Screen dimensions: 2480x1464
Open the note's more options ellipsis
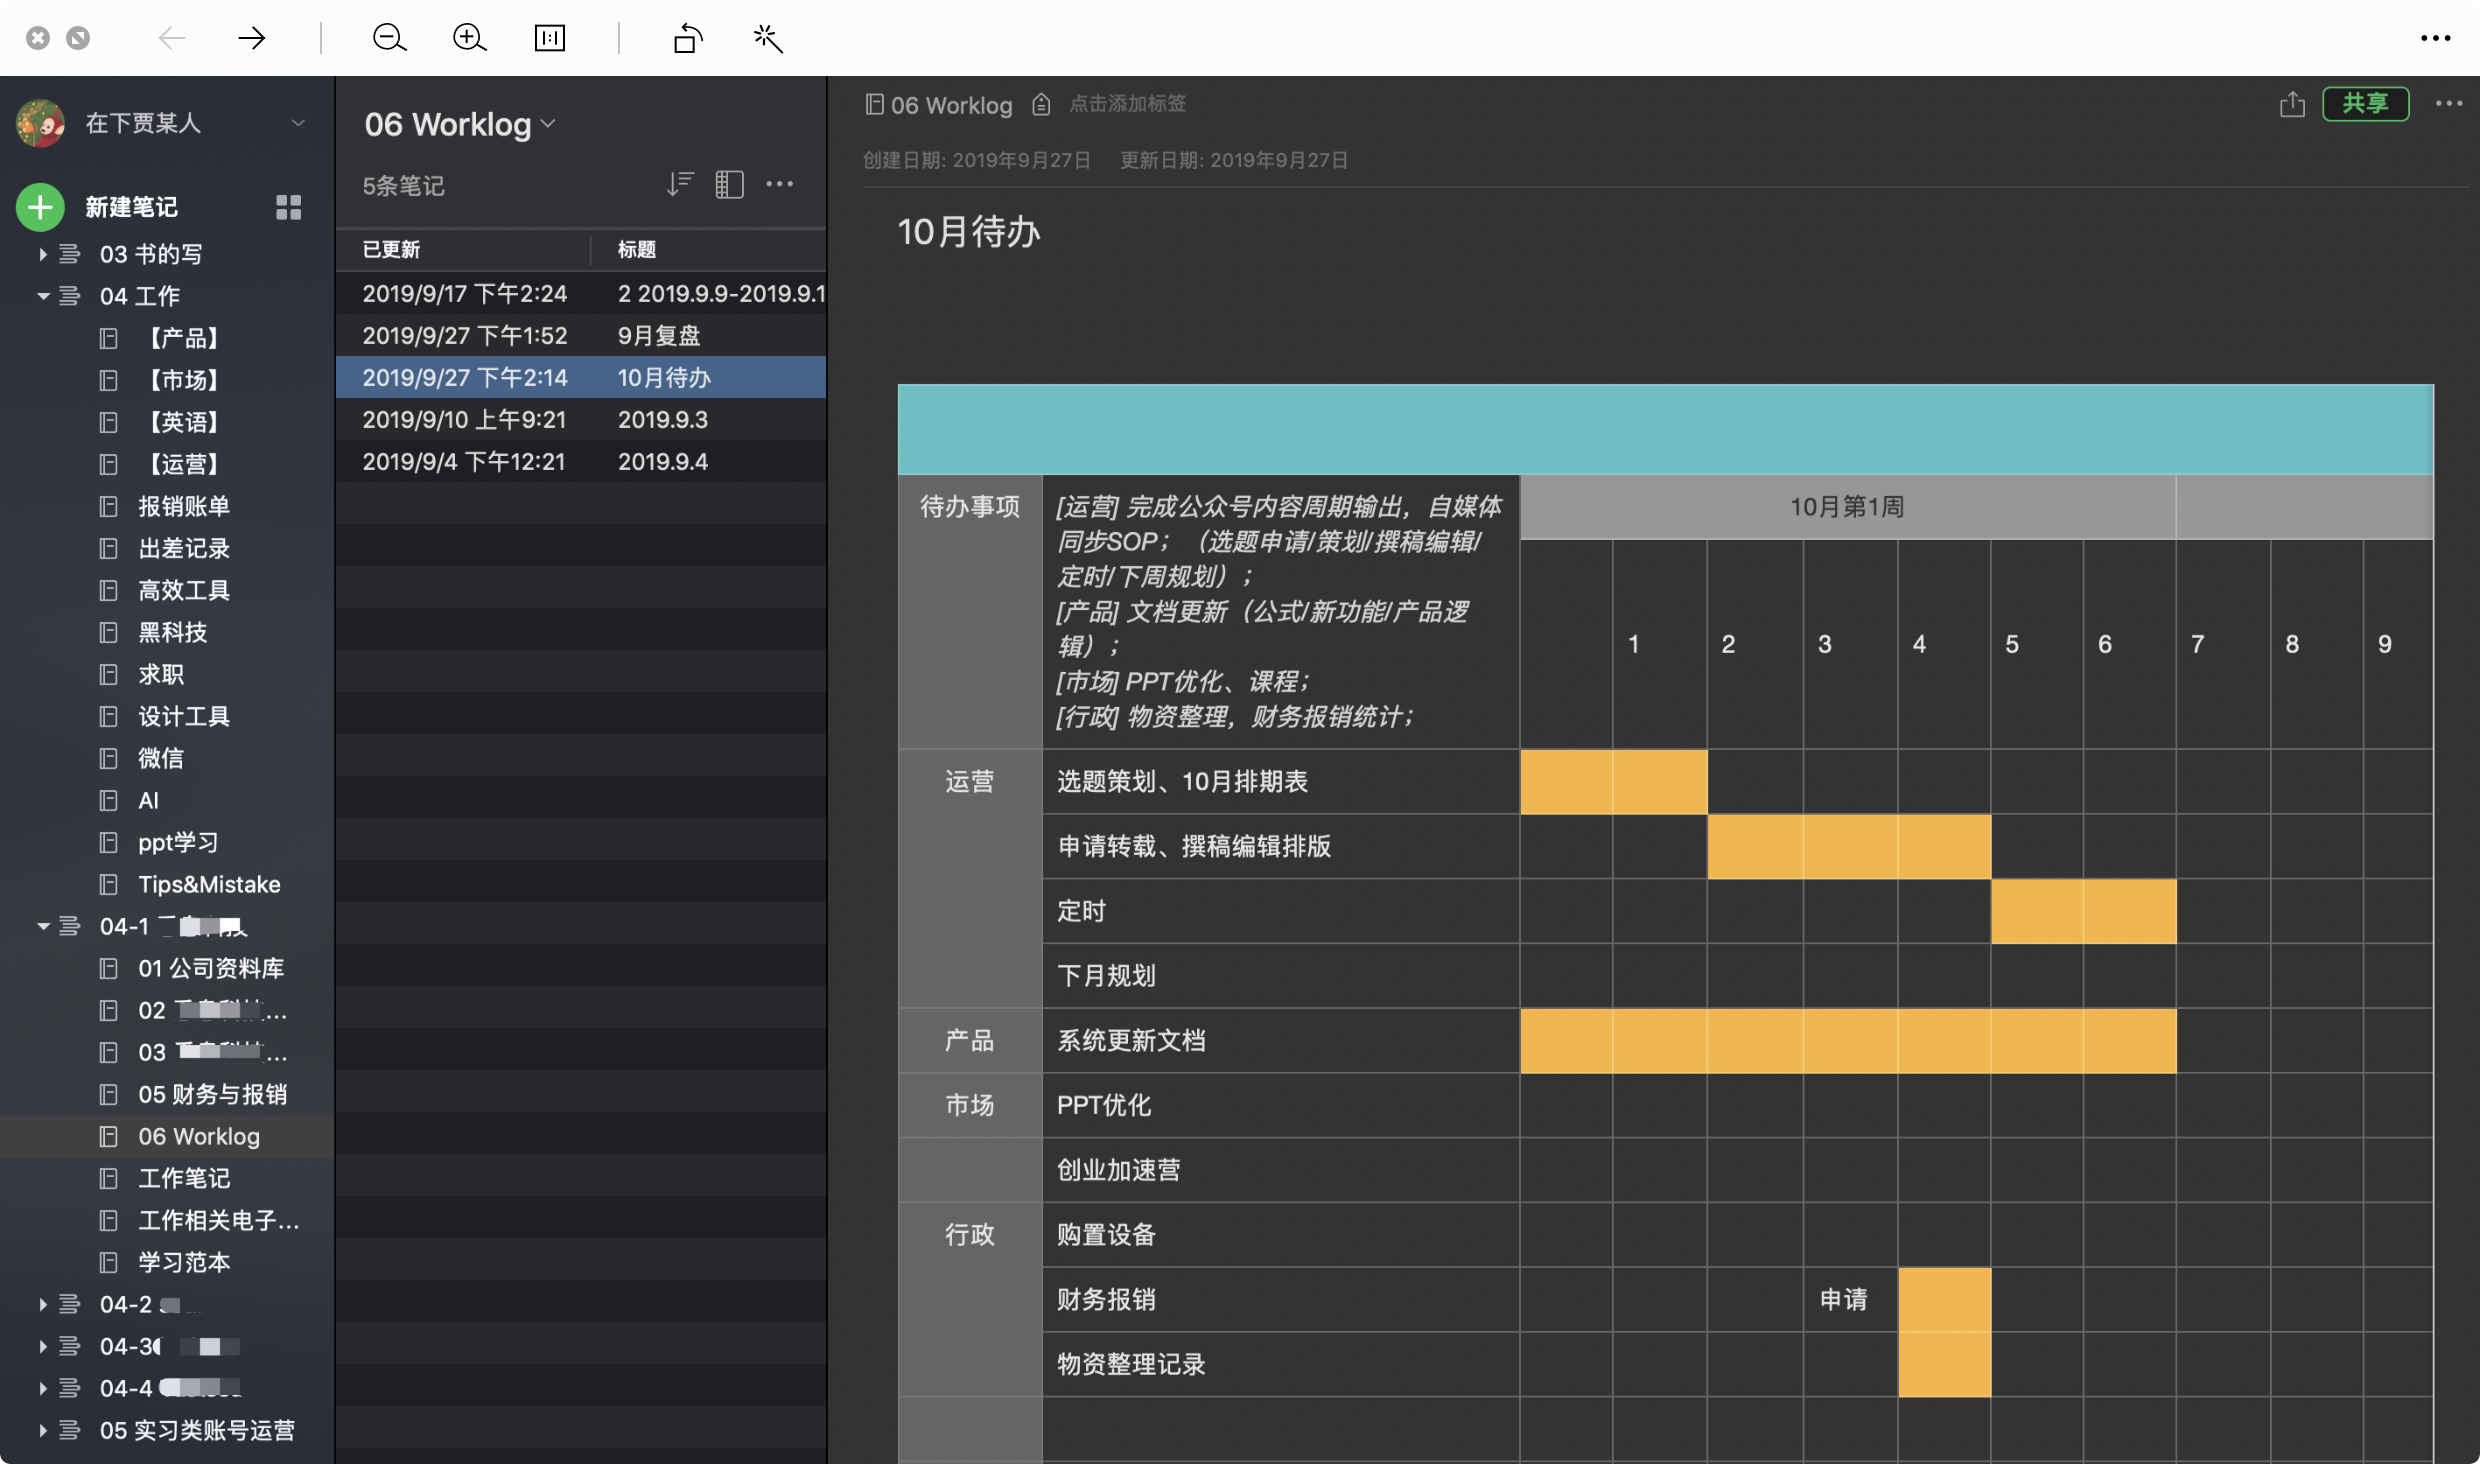pyautogui.click(x=2448, y=104)
